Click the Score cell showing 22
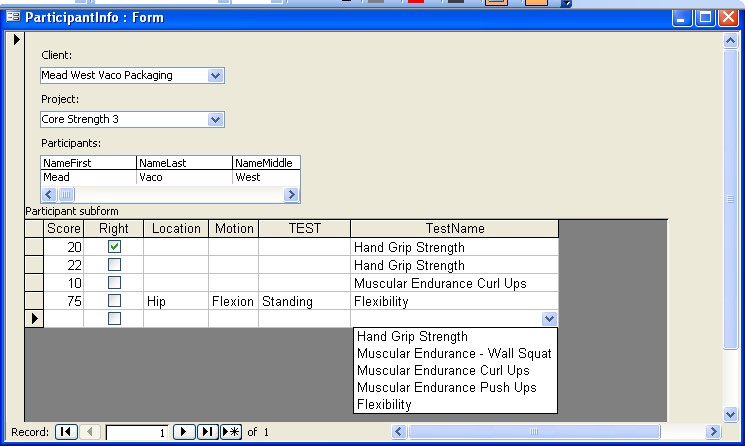This screenshot has width=745, height=446. (x=64, y=265)
